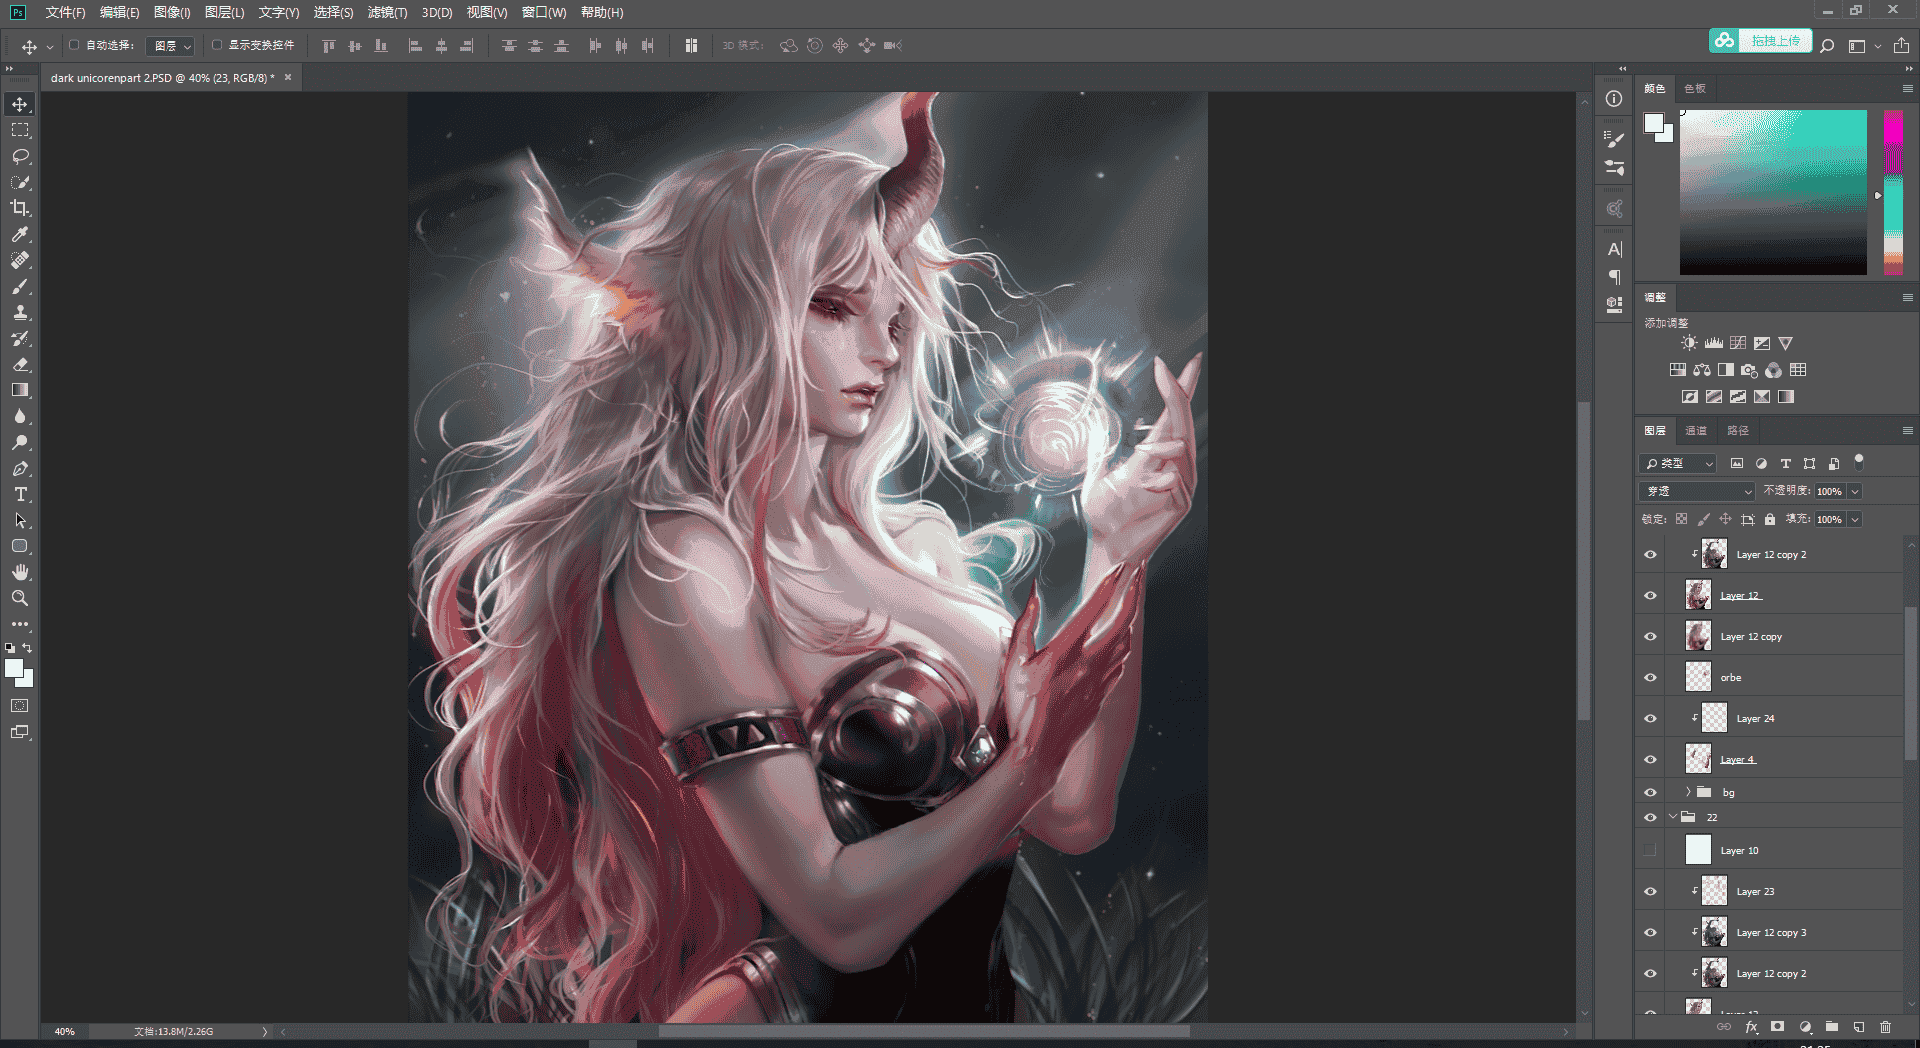Viewport: 1920px width, 1048px height.
Task: Open the blend mode dropdown
Action: pyautogui.click(x=1697, y=491)
